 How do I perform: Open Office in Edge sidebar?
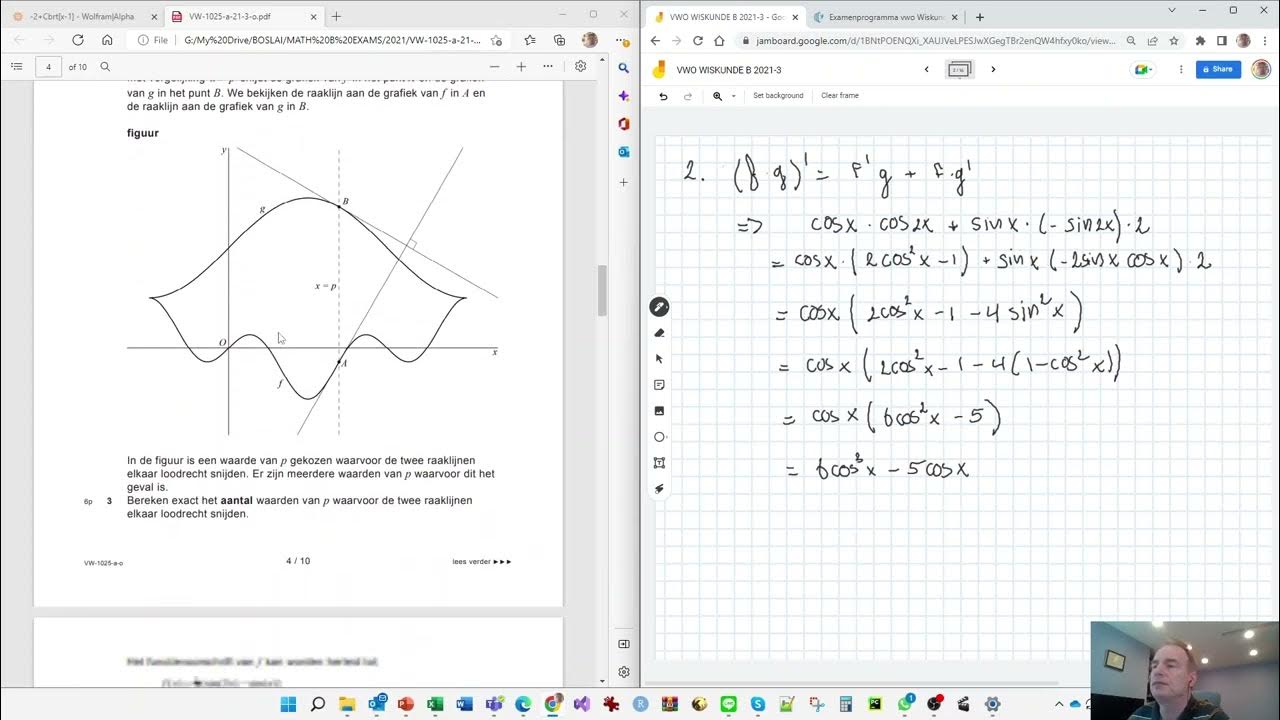624,124
